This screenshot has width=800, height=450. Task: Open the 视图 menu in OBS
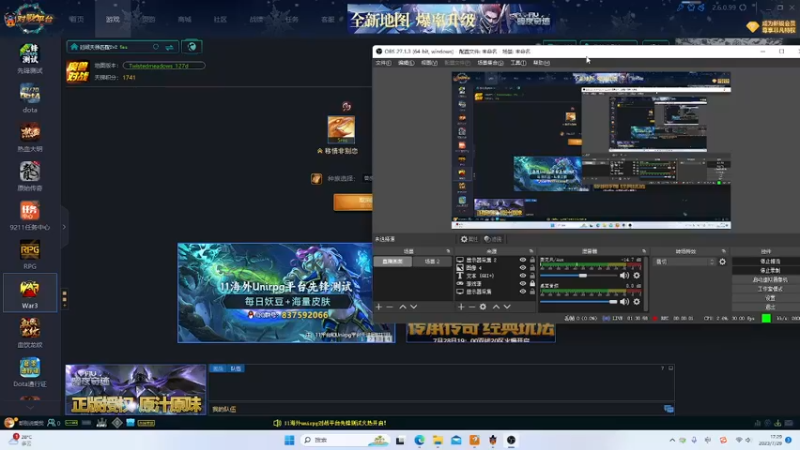pos(429,63)
